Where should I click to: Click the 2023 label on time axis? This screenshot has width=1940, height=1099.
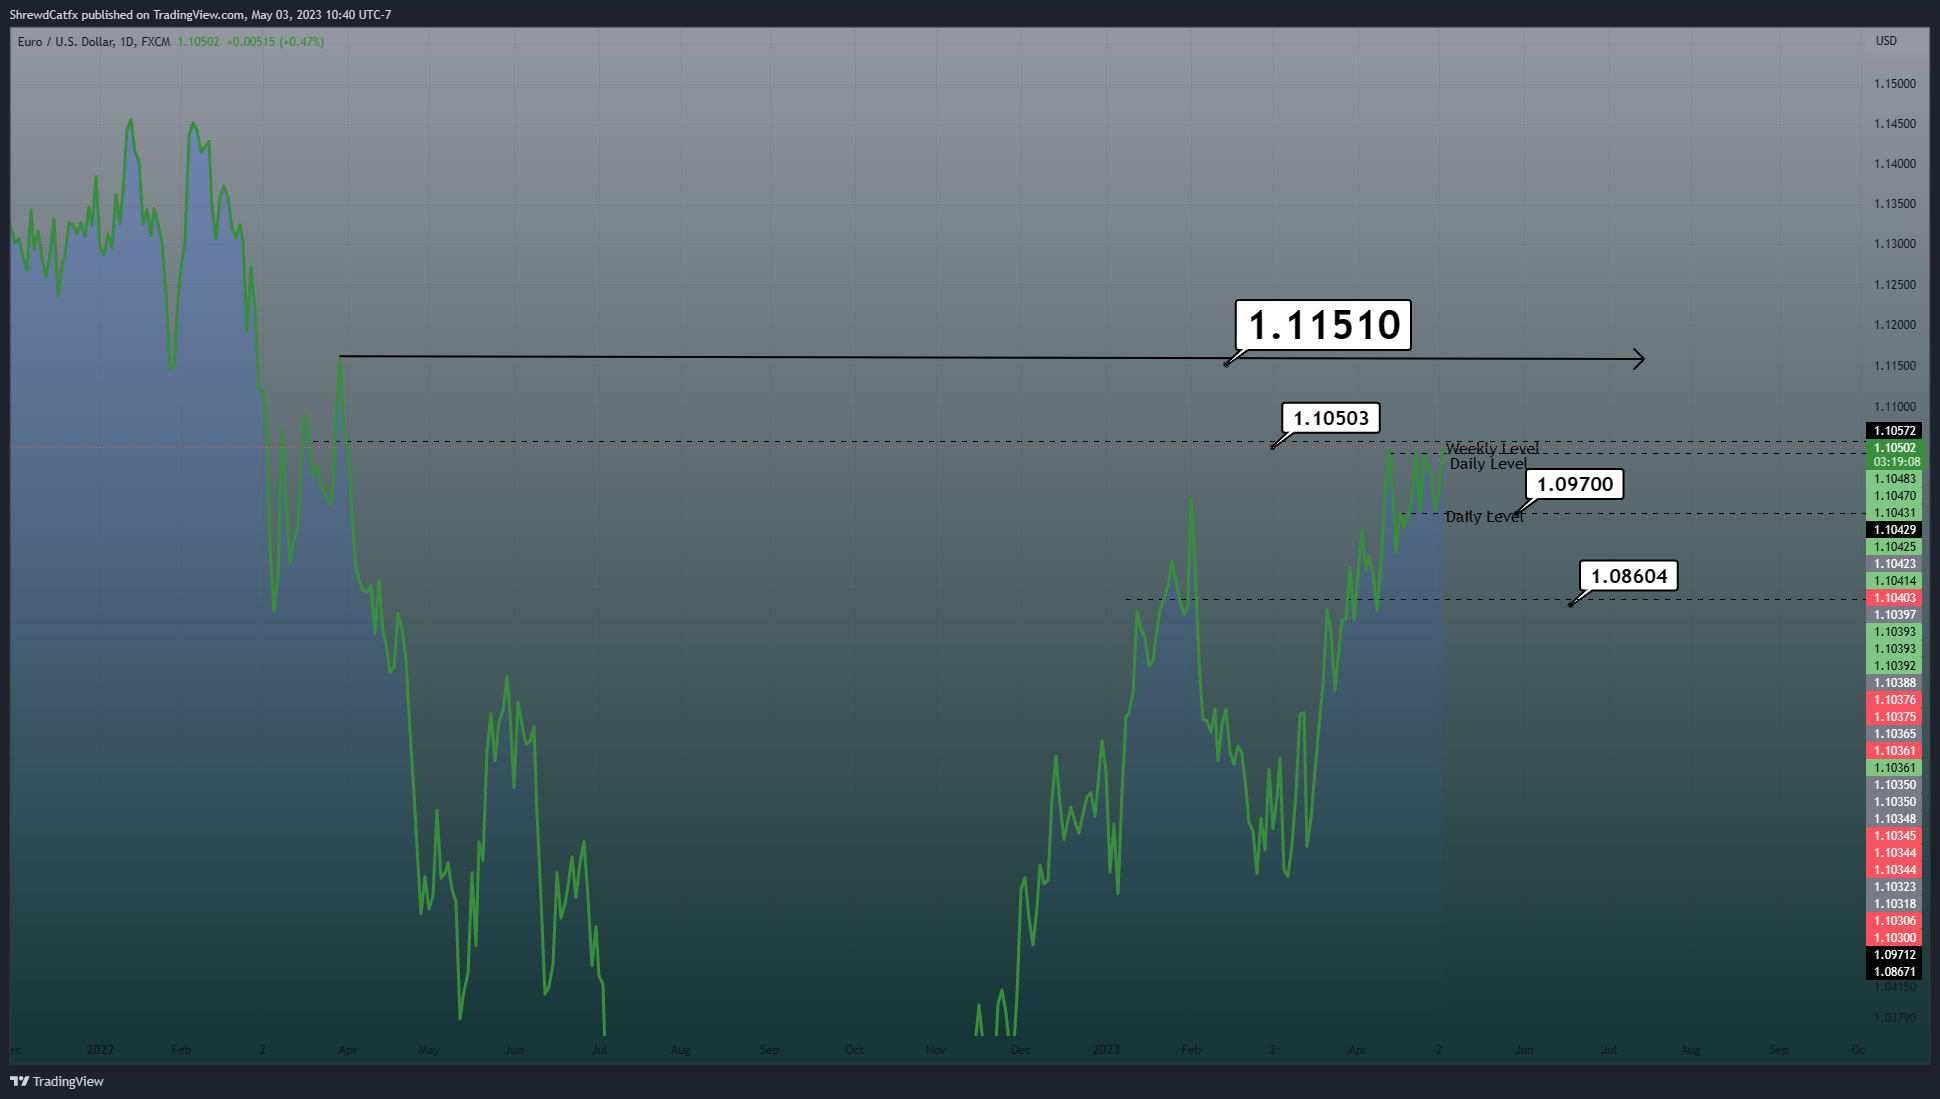pyautogui.click(x=1106, y=1050)
